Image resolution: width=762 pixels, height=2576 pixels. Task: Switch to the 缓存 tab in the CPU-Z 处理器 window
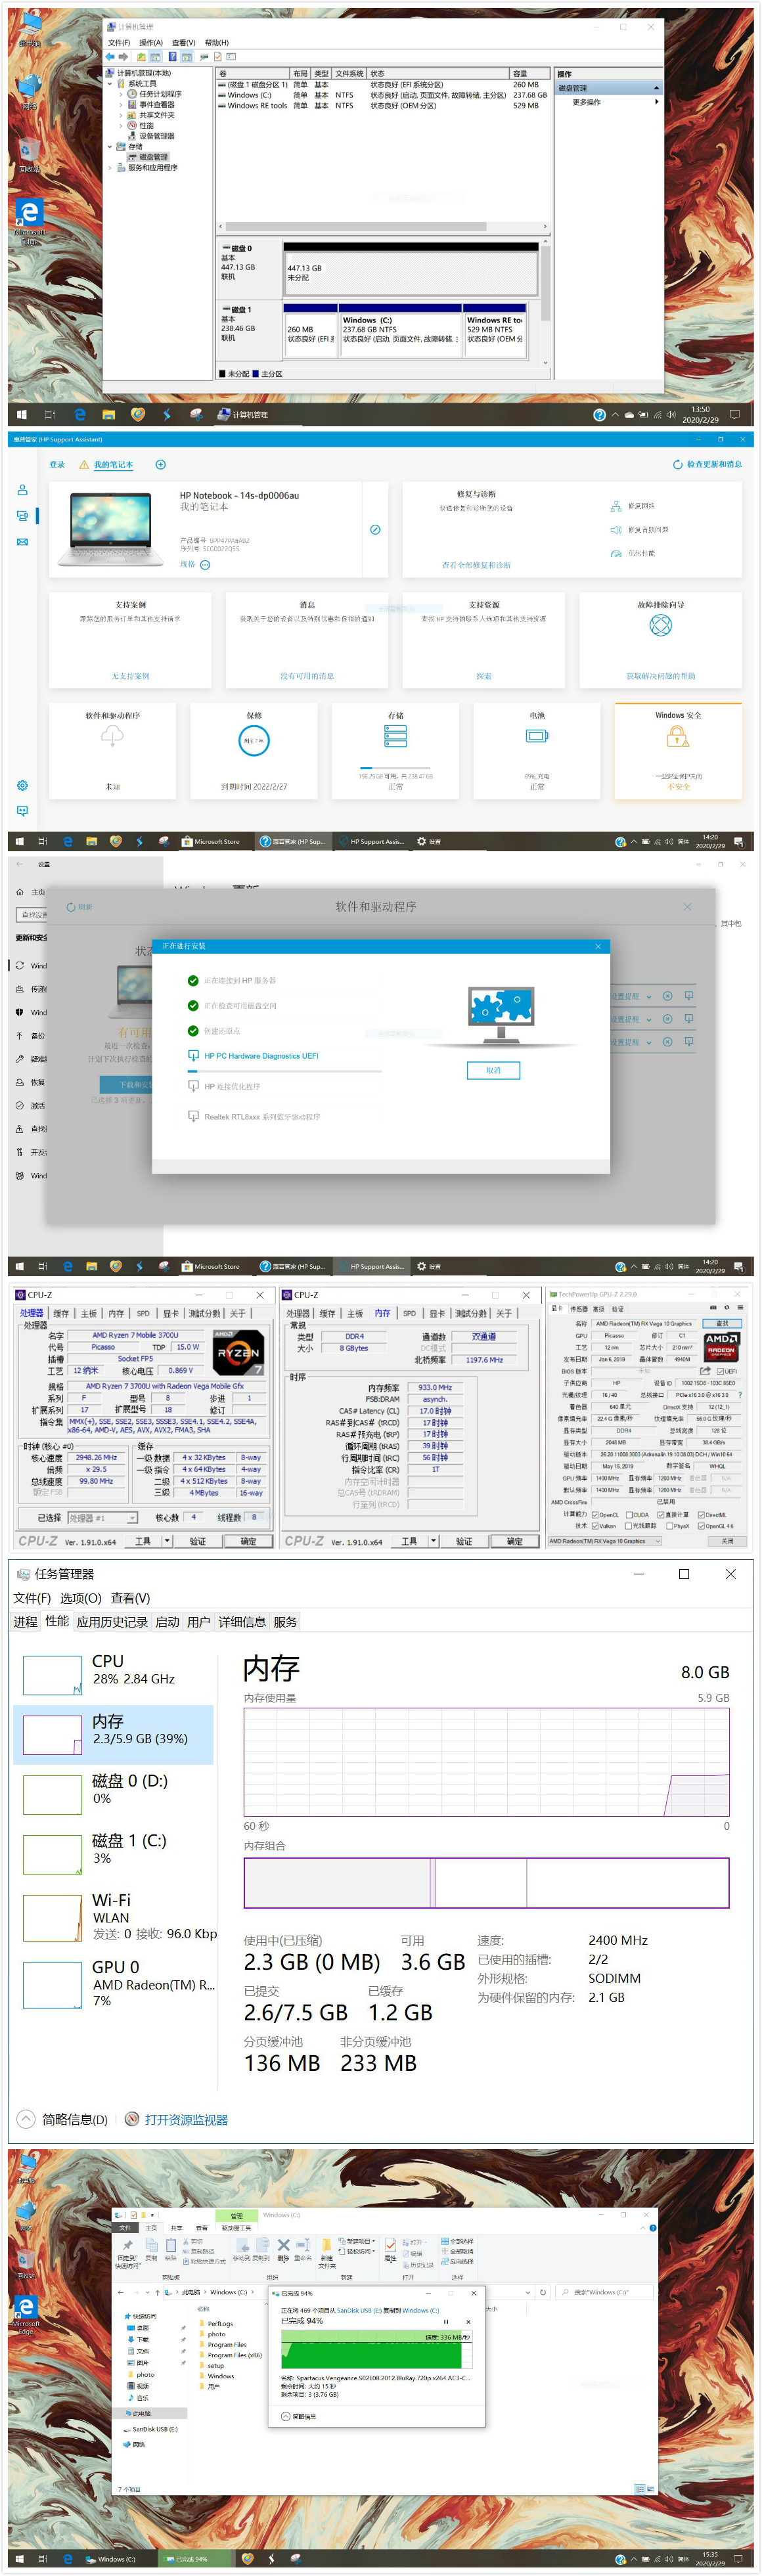61,1313
